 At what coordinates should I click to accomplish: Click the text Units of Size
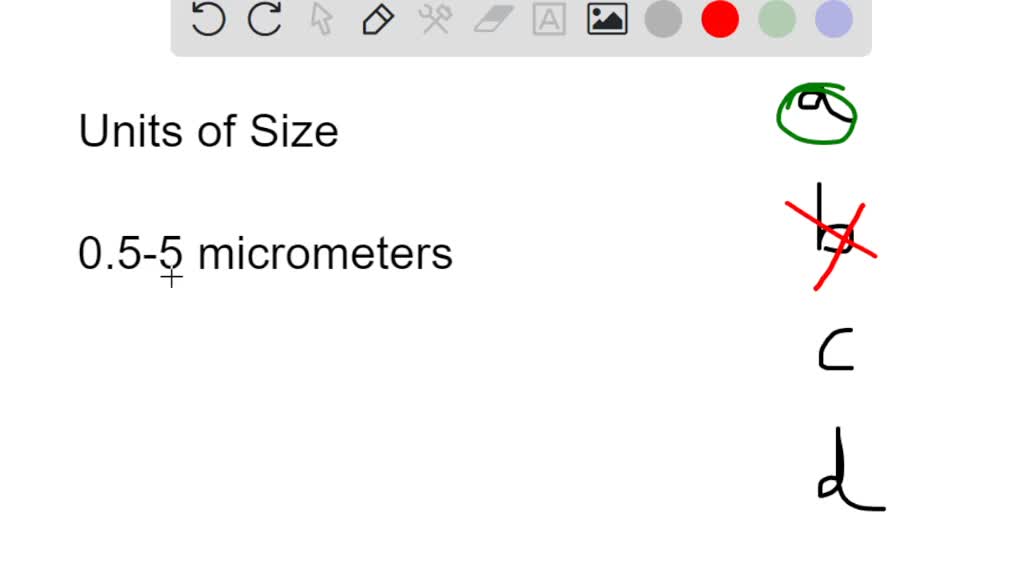point(208,130)
